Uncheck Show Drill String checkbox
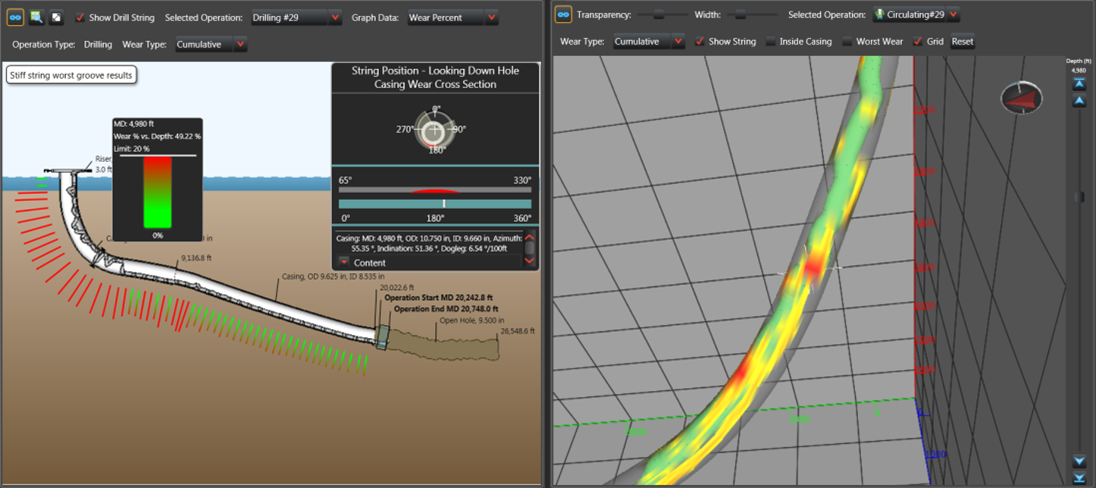Image resolution: width=1096 pixels, height=488 pixels. click(x=81, y=18)
